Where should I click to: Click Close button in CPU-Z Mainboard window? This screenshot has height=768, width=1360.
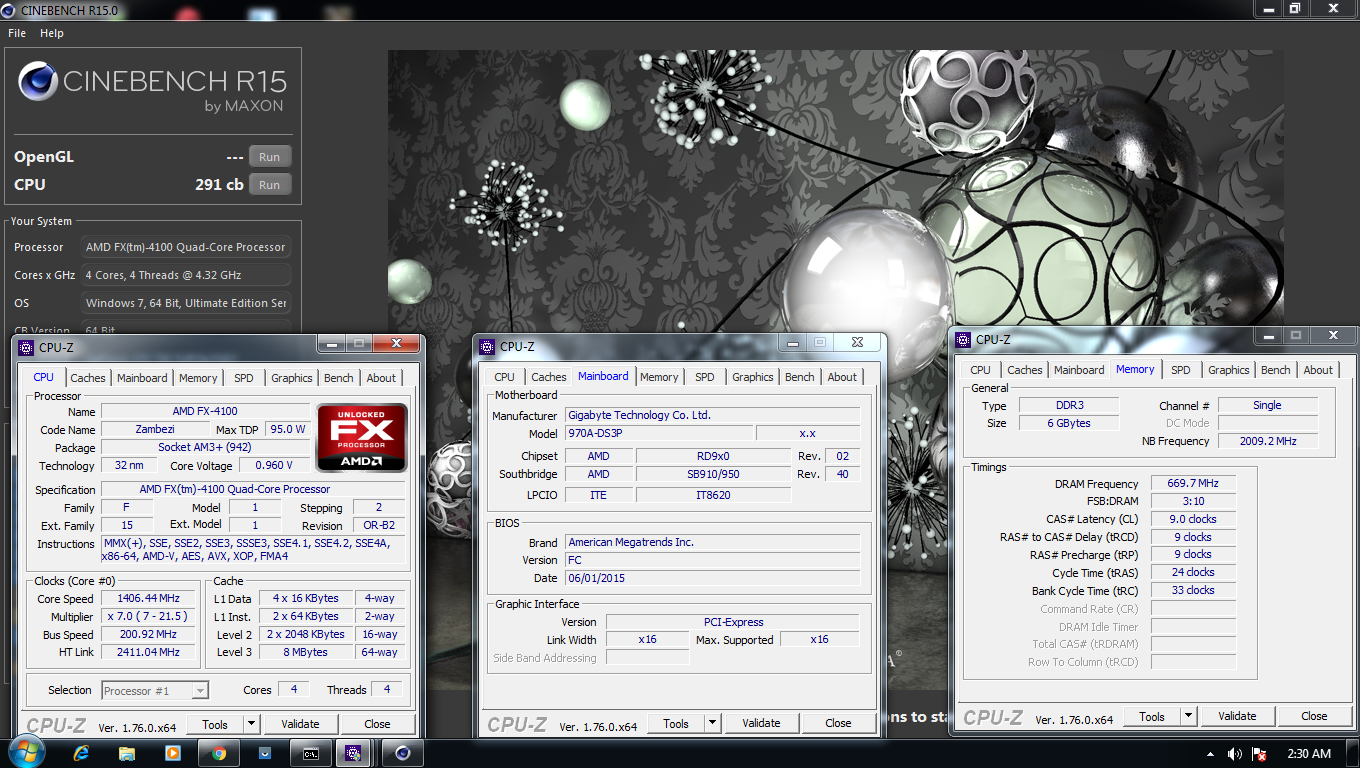coord(838,723)
